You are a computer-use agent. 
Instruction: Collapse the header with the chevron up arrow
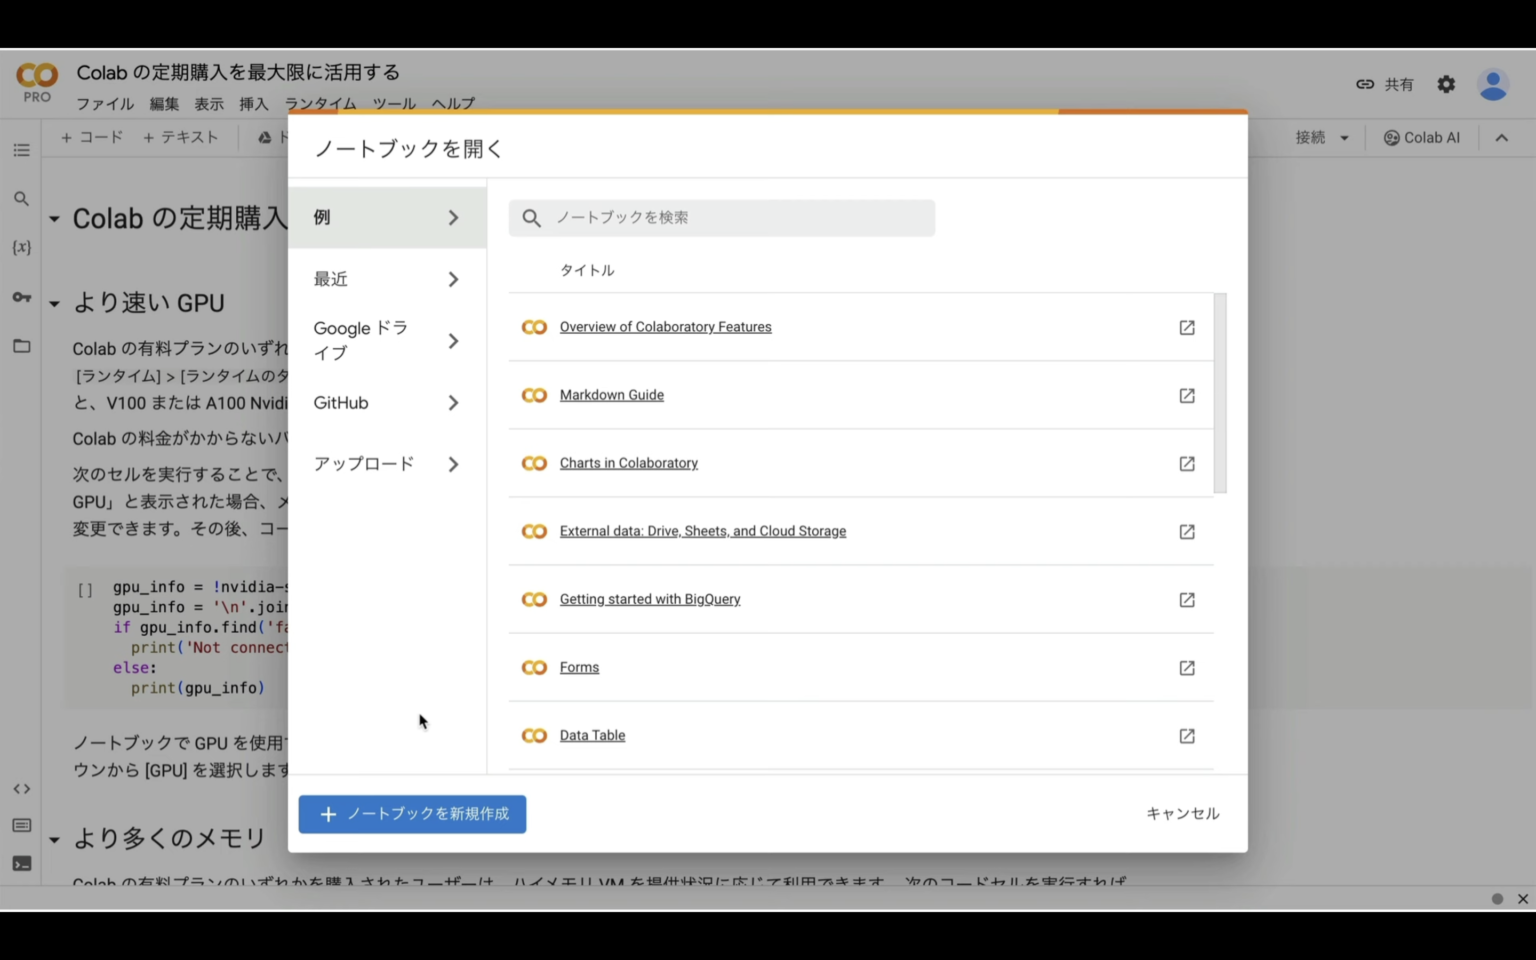1501,137
